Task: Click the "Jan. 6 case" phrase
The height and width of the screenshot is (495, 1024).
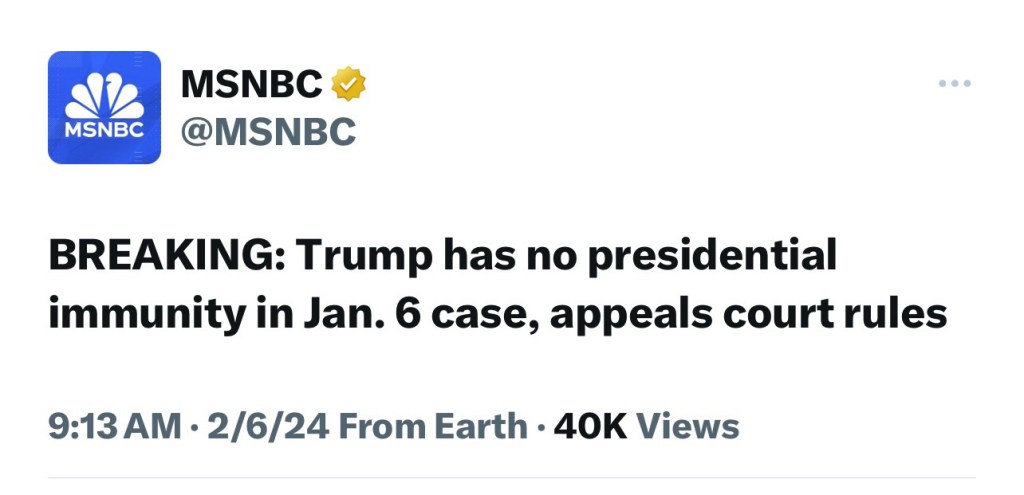Action: pos(393,315)
